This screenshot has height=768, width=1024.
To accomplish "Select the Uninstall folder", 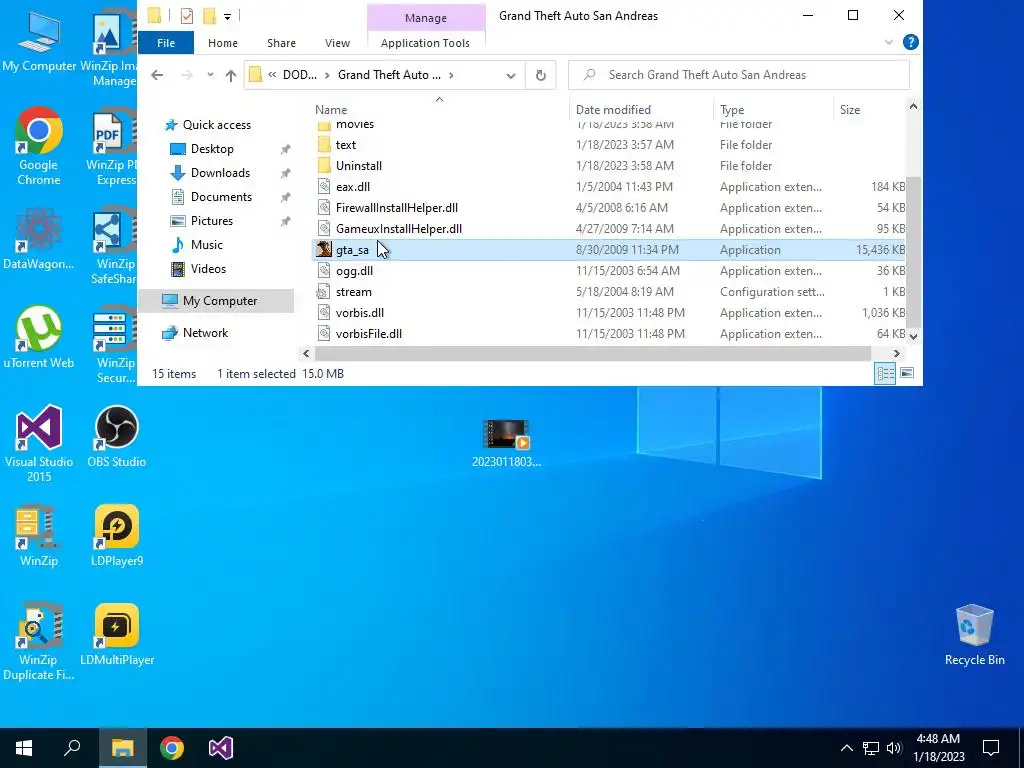I will (x=359, y=166).
